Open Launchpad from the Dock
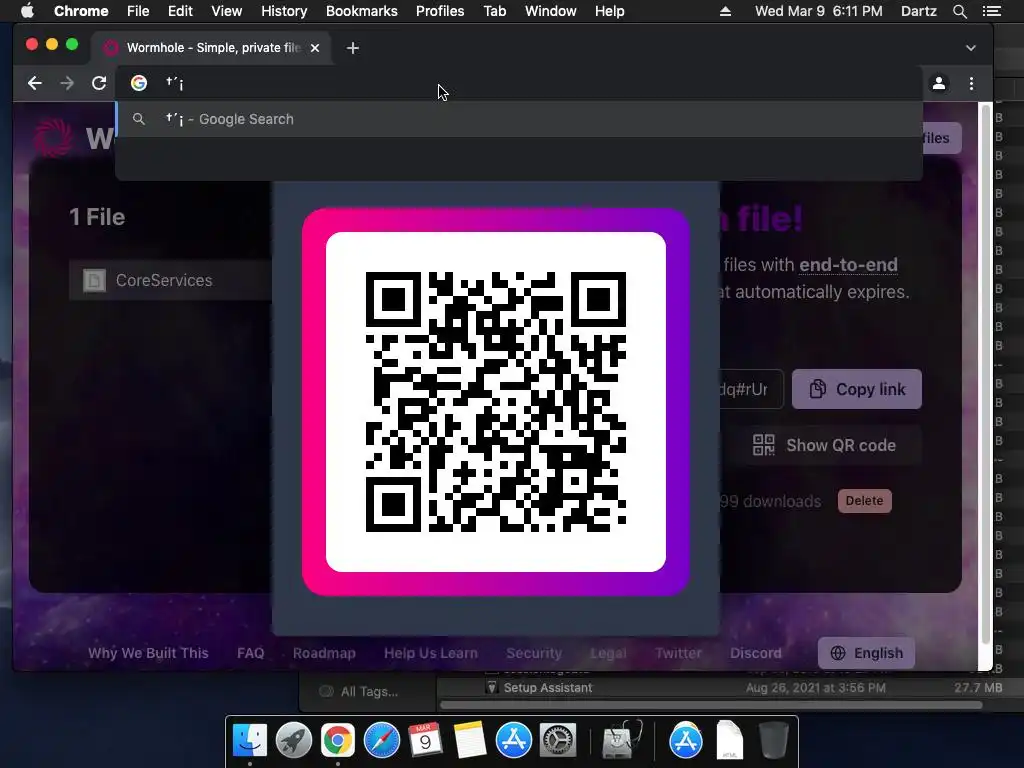1024x768 pixels. tap(294, 741)
